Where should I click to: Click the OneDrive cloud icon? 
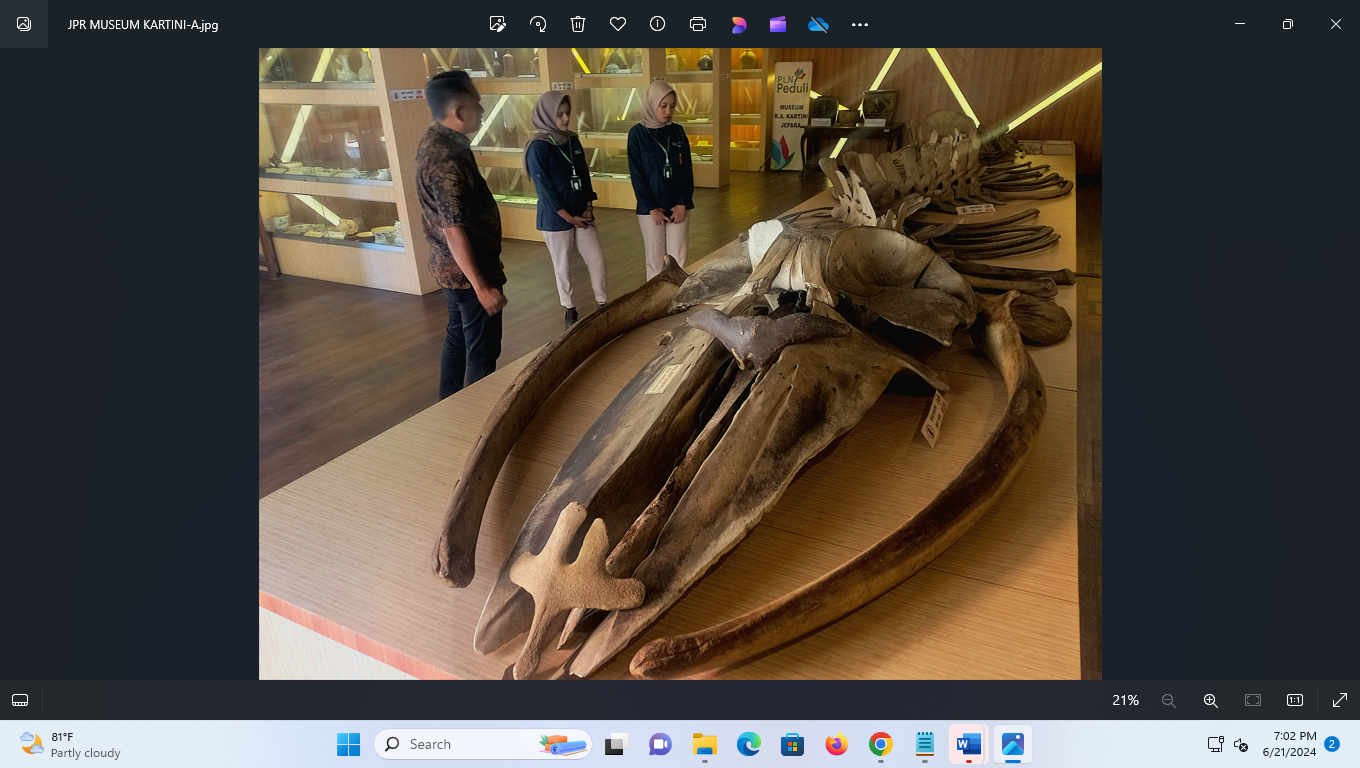(x=818, y=24)
